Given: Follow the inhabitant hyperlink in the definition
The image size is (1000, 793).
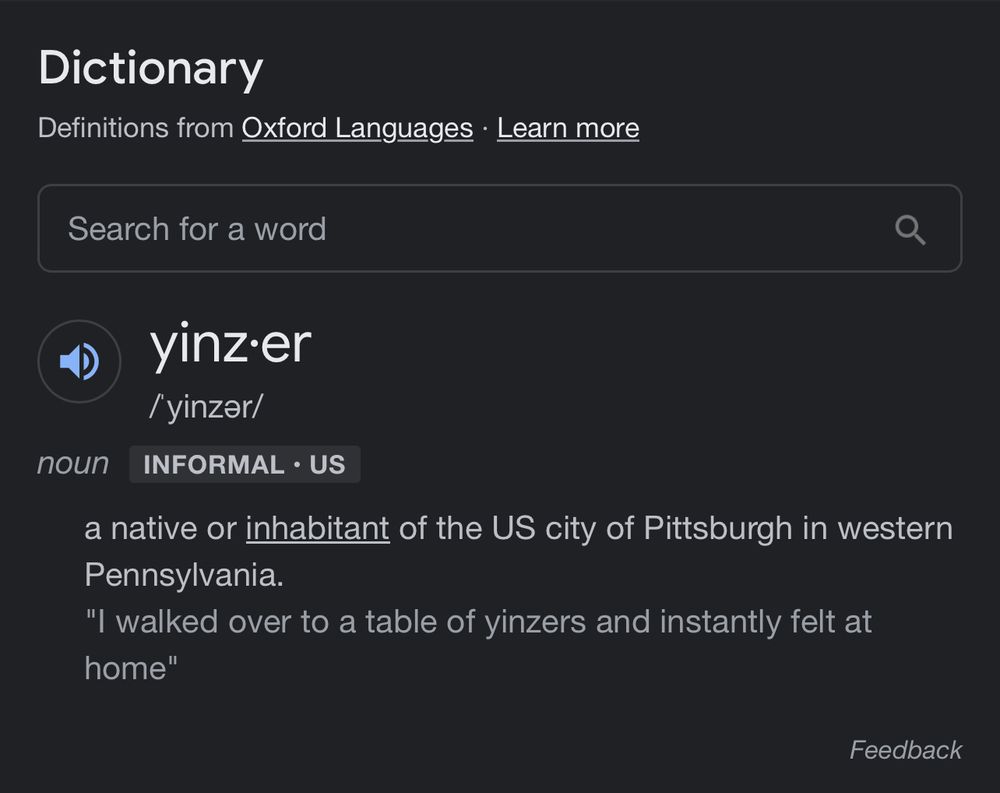Looking at the screenshot, I should click(317, 528).
